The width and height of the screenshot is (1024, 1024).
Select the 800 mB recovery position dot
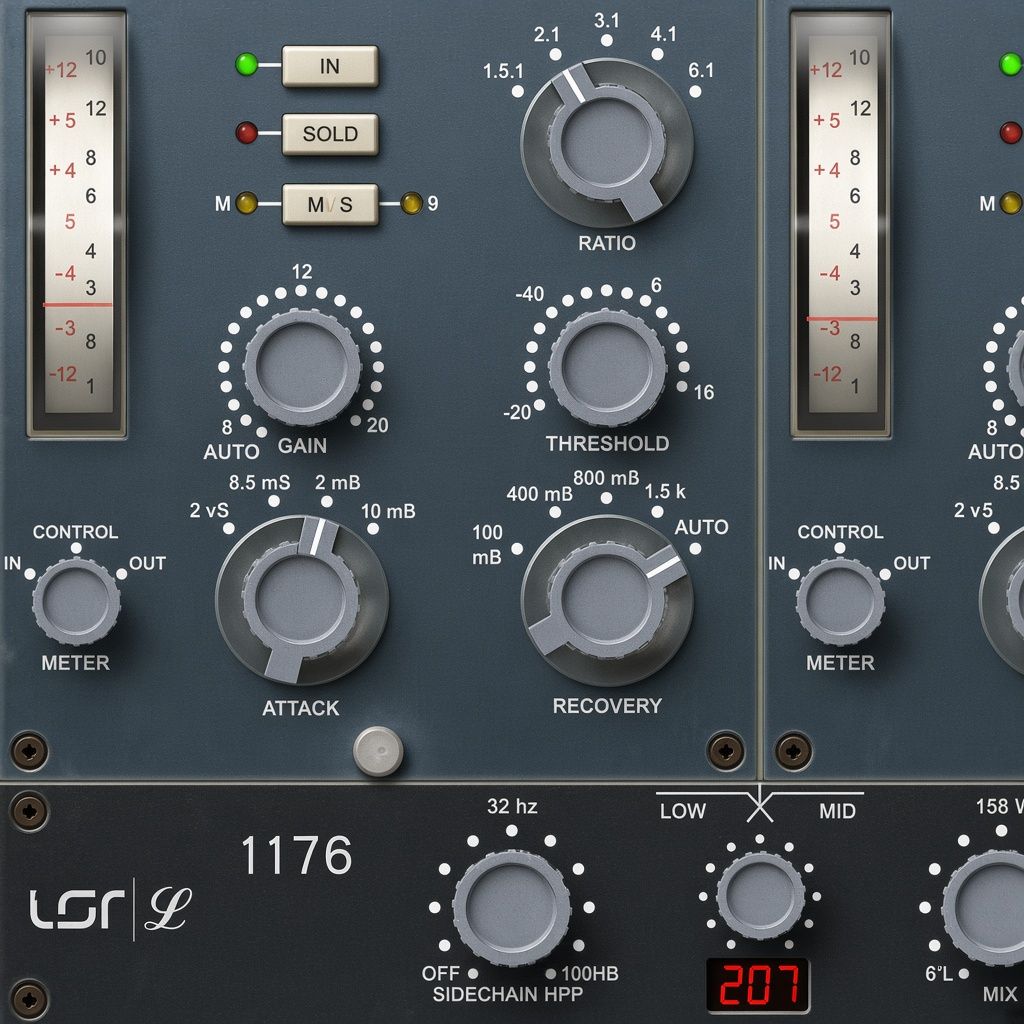[607, 498]
